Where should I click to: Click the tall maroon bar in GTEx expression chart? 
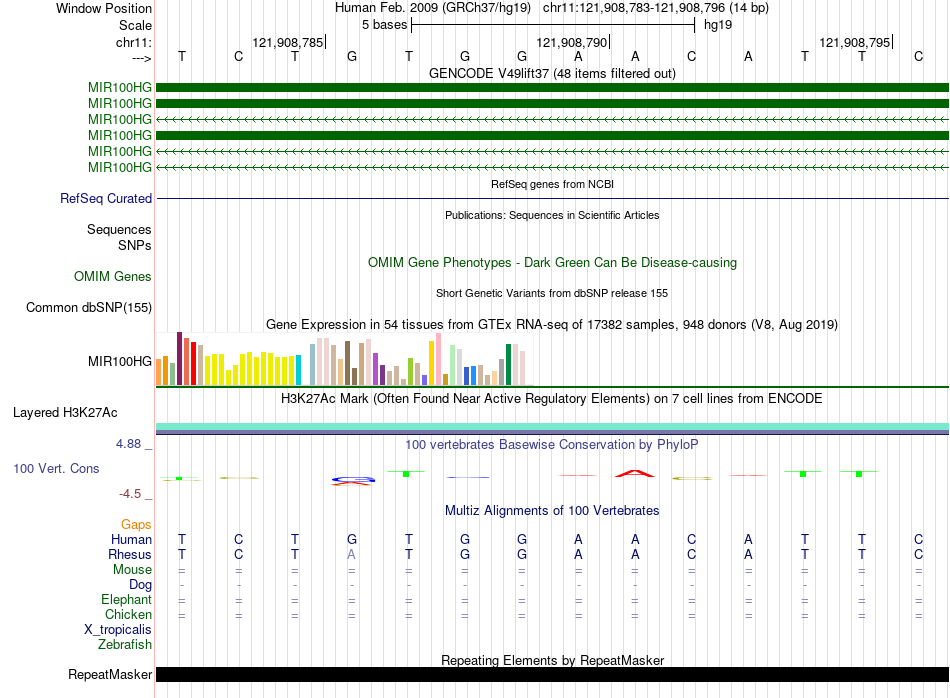click(x=179, y=359)
